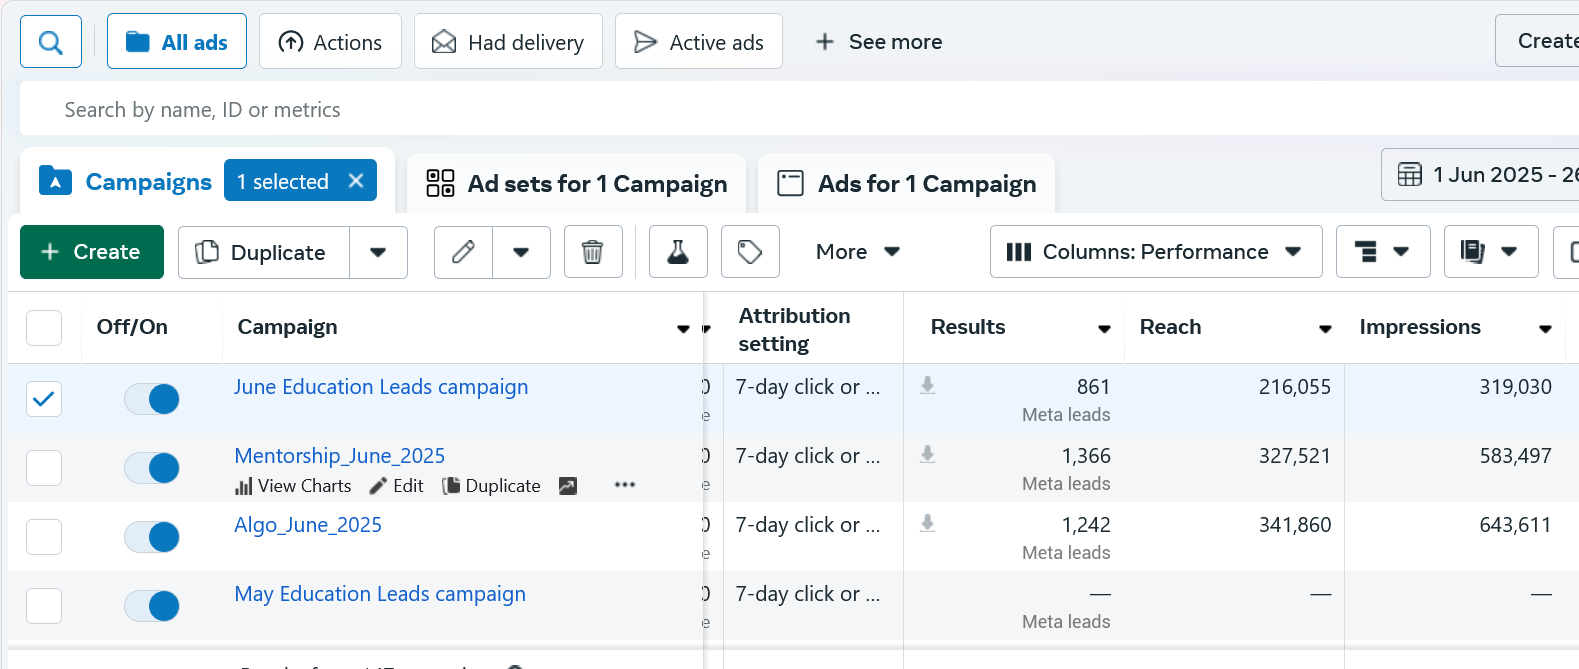
Task: Filter by Had delivery
Action: tap(508, 42)
